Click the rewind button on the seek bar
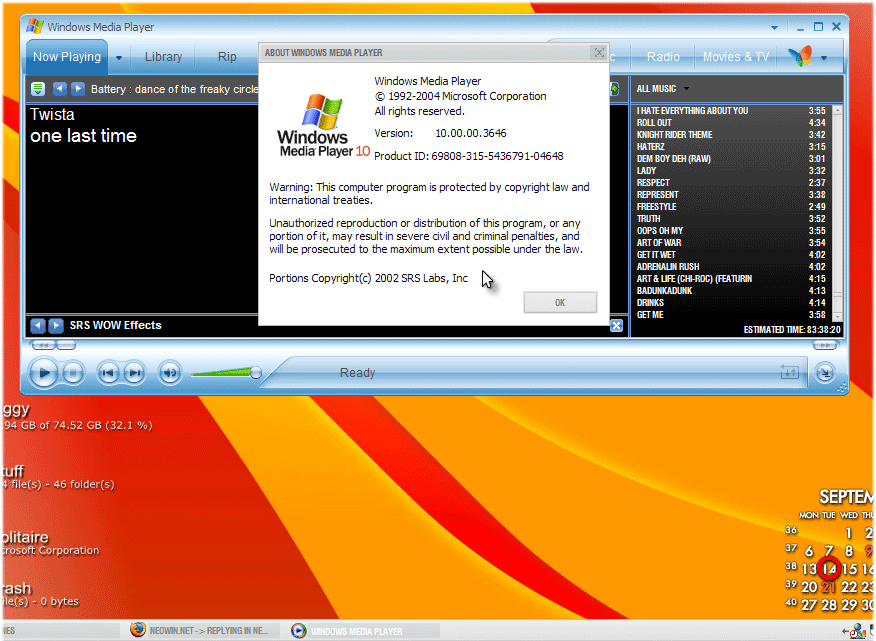This screenshot has height=641, width=876. point(44,345)
